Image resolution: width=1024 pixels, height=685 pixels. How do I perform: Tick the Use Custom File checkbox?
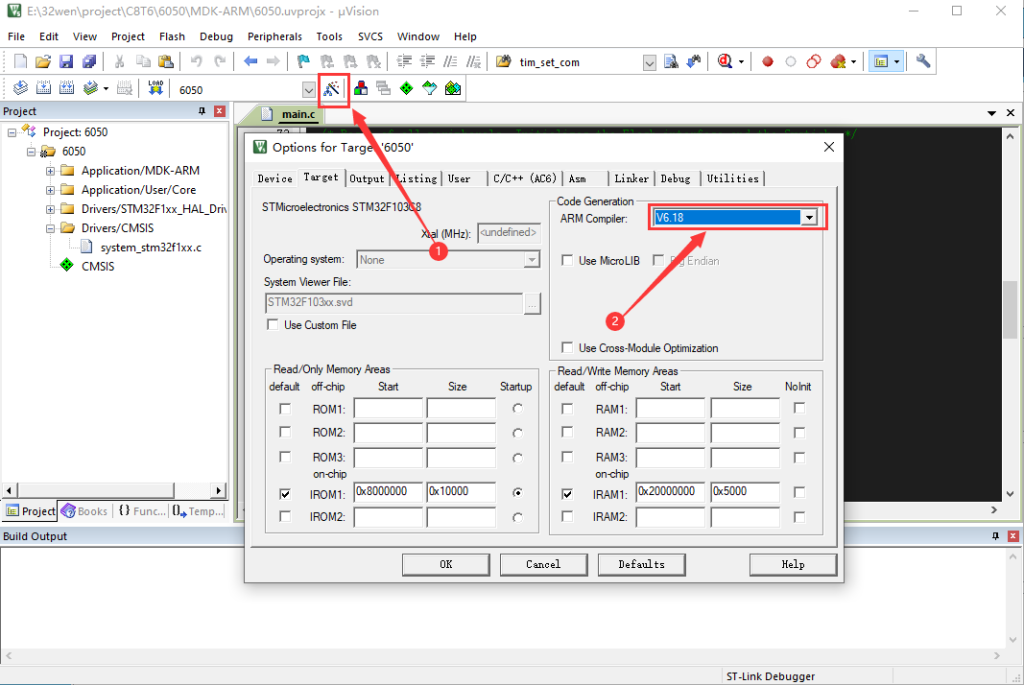click(x=272, y=325)
